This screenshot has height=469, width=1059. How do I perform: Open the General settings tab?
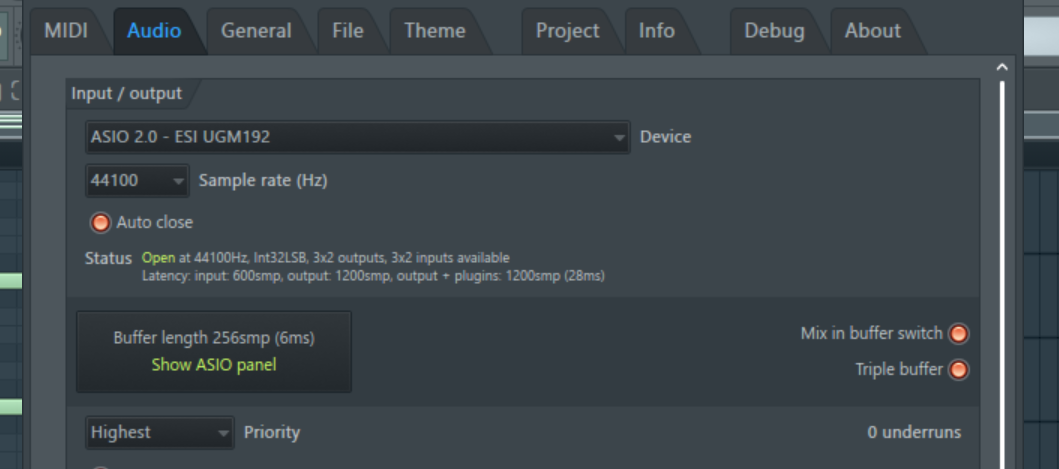coord(256,31)
